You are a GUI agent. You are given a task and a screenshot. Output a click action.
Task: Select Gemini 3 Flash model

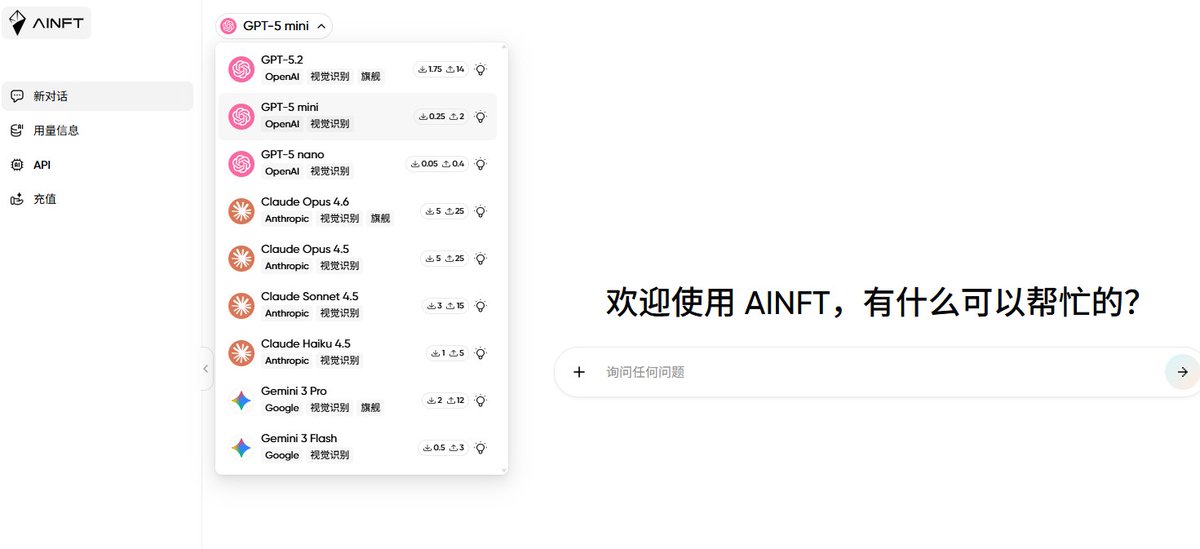click(x=358, y=447)
